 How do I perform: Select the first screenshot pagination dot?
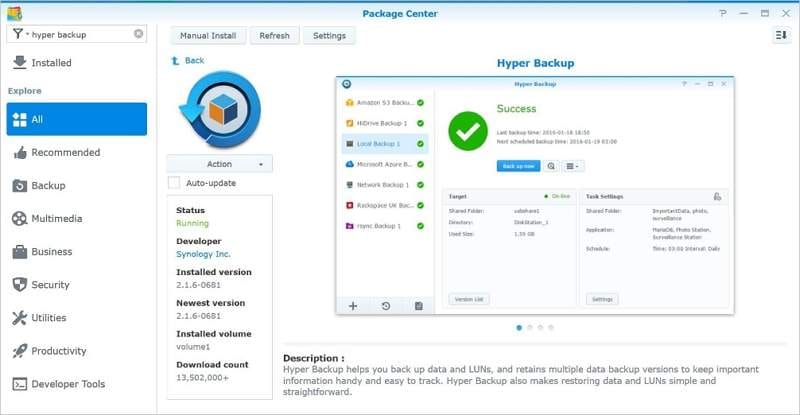point(519,328)
